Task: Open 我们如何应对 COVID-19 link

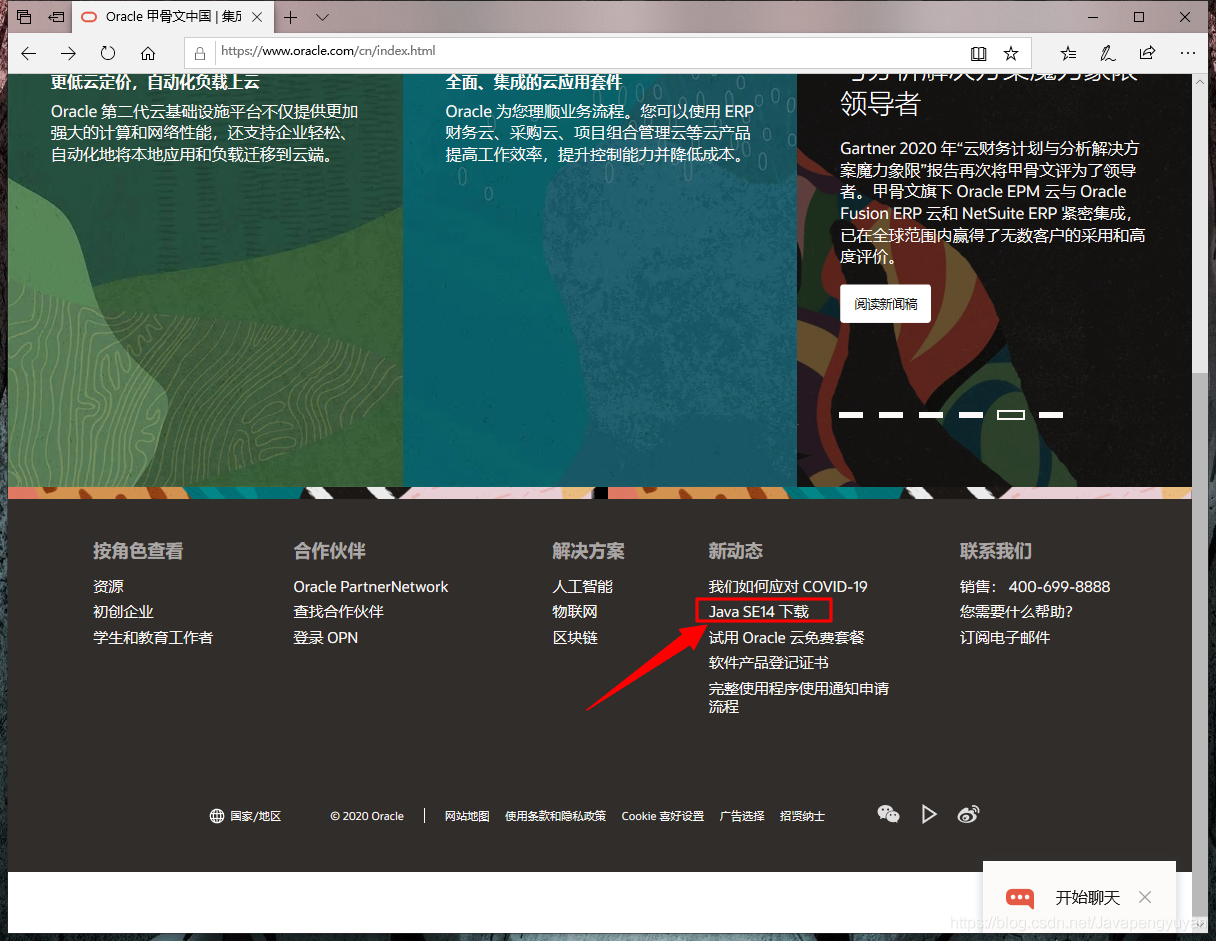Action: (788, 587)
